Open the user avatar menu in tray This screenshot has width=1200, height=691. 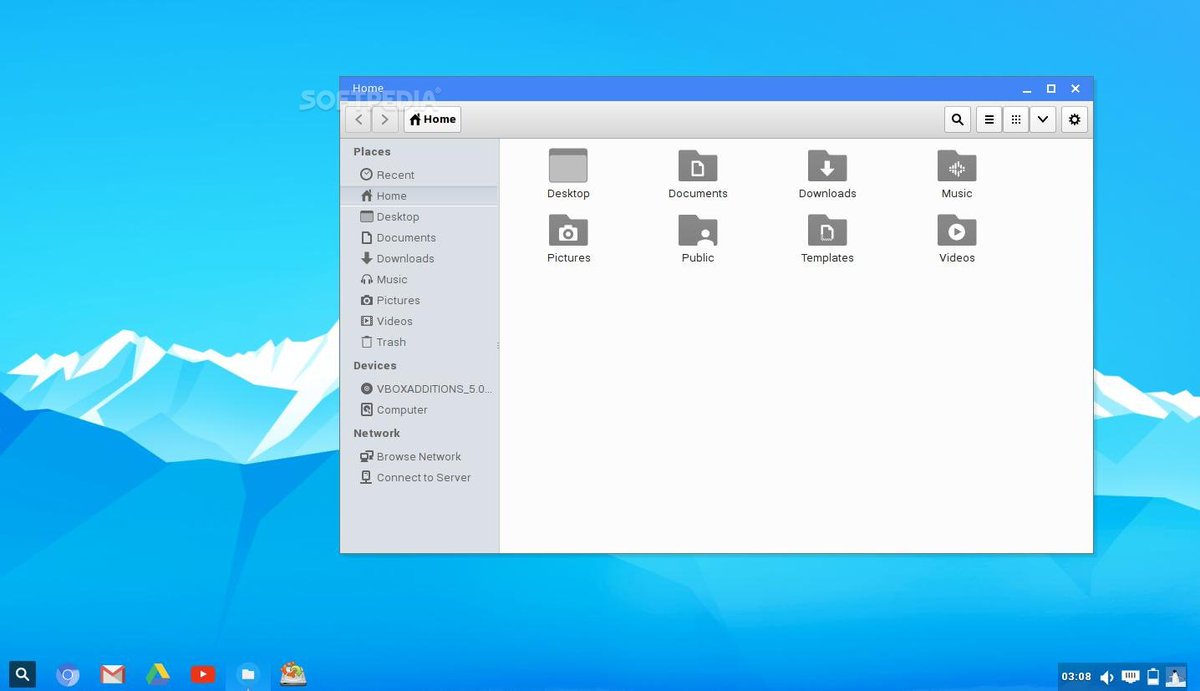(x=1176, y=677)
